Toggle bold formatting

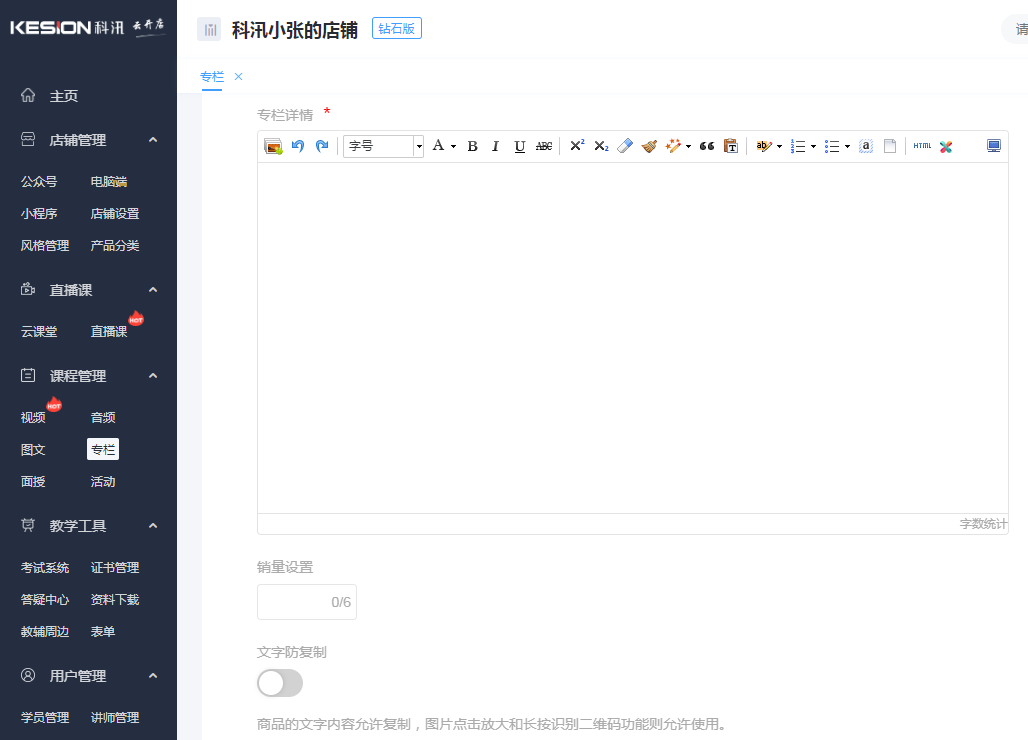472,146
